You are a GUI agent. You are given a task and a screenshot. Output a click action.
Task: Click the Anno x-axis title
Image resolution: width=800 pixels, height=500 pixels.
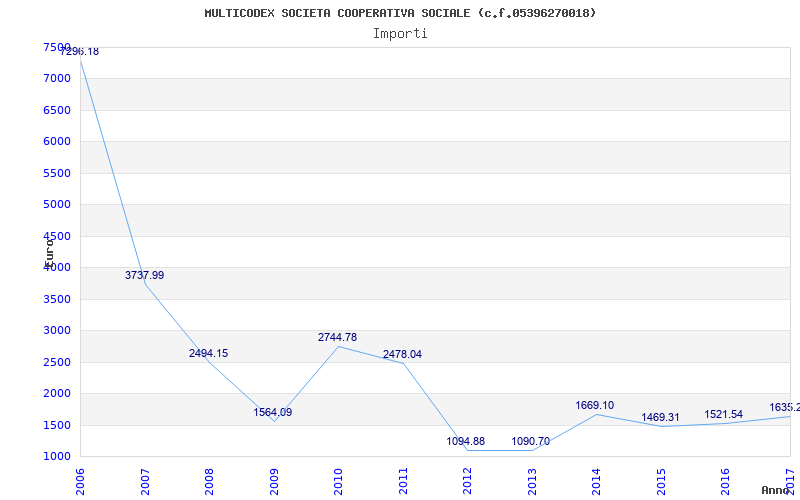click(x=776, y=490)
